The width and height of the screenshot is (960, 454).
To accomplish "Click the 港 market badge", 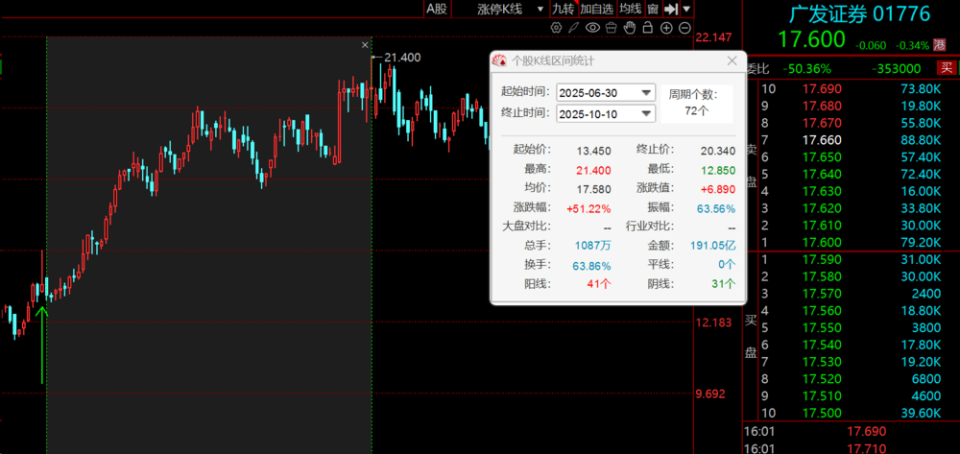I will pyautogui.click(x=939, y=44).
